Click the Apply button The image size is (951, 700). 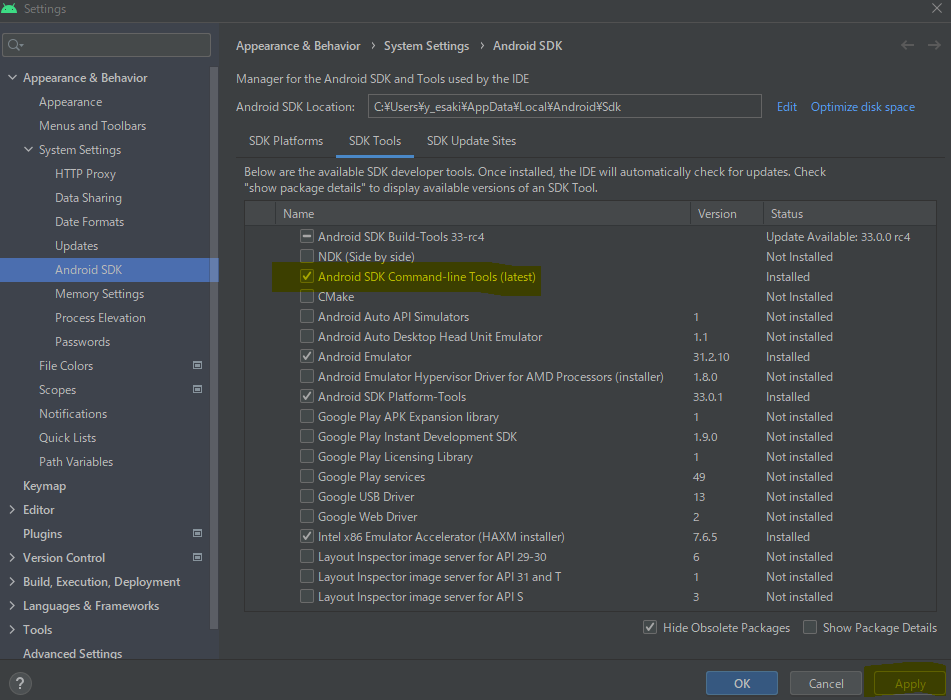pos(910,684)
